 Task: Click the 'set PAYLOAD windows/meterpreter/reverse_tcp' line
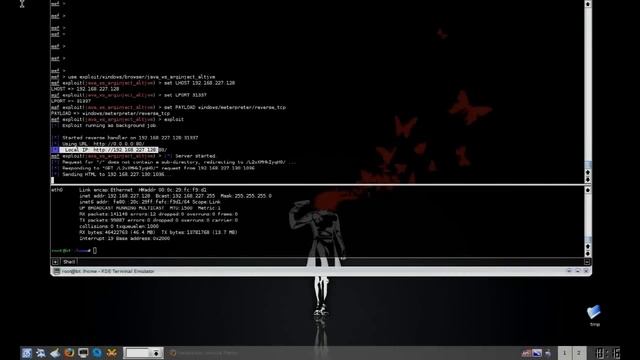[x=168, y=107]
